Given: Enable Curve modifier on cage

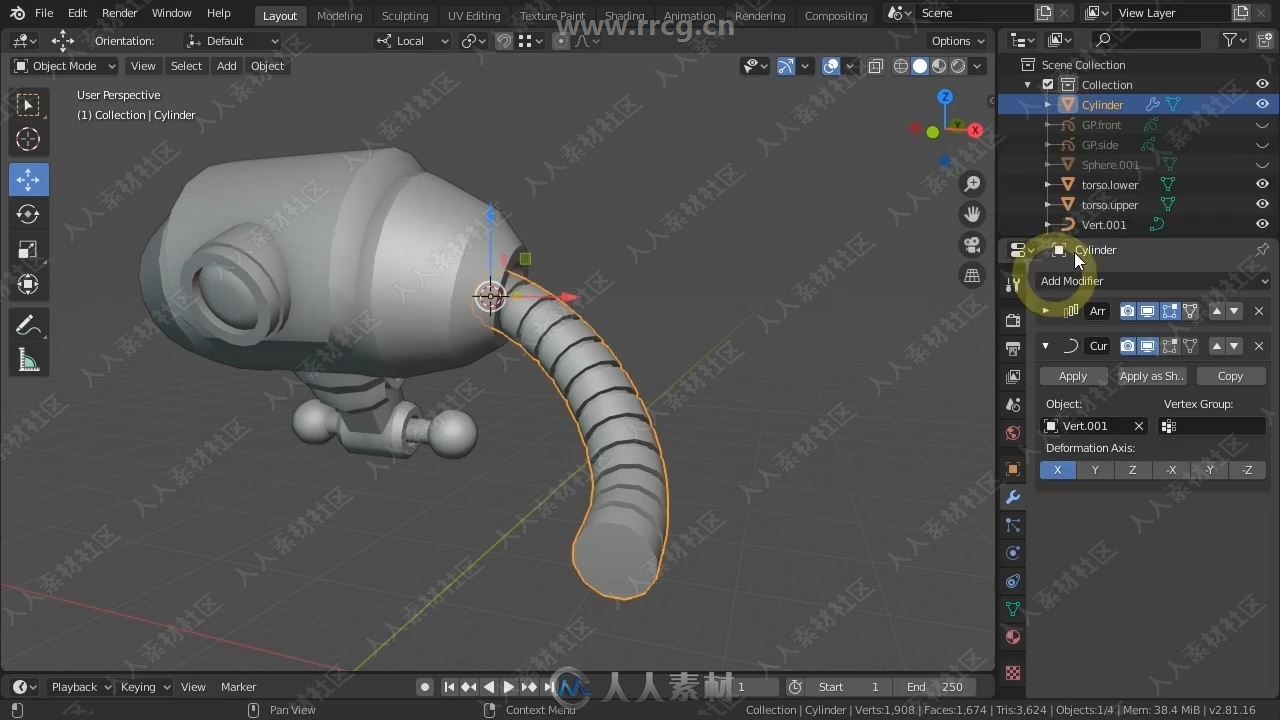Looking at the screenshot, I should coord(1190,346).
